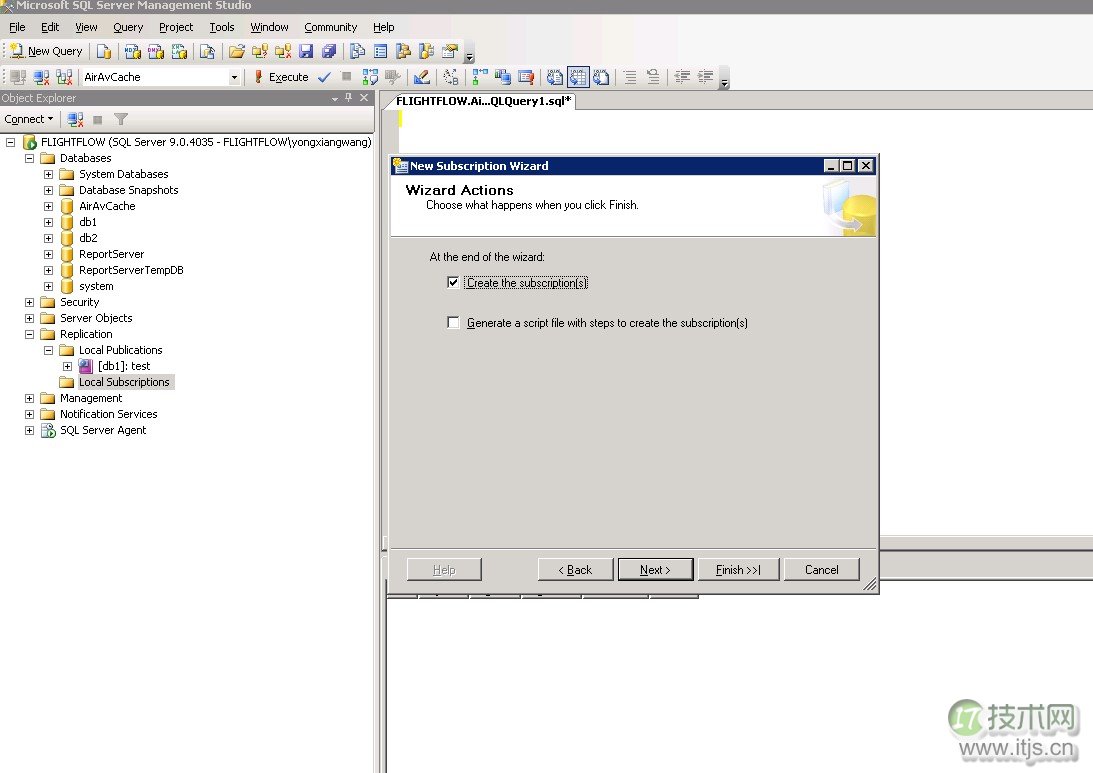Image resolution: width=1093 pixels, height=773 pixels.
Task: Click the Analysis Services DMX Query icon
Action: click(156, 51)
